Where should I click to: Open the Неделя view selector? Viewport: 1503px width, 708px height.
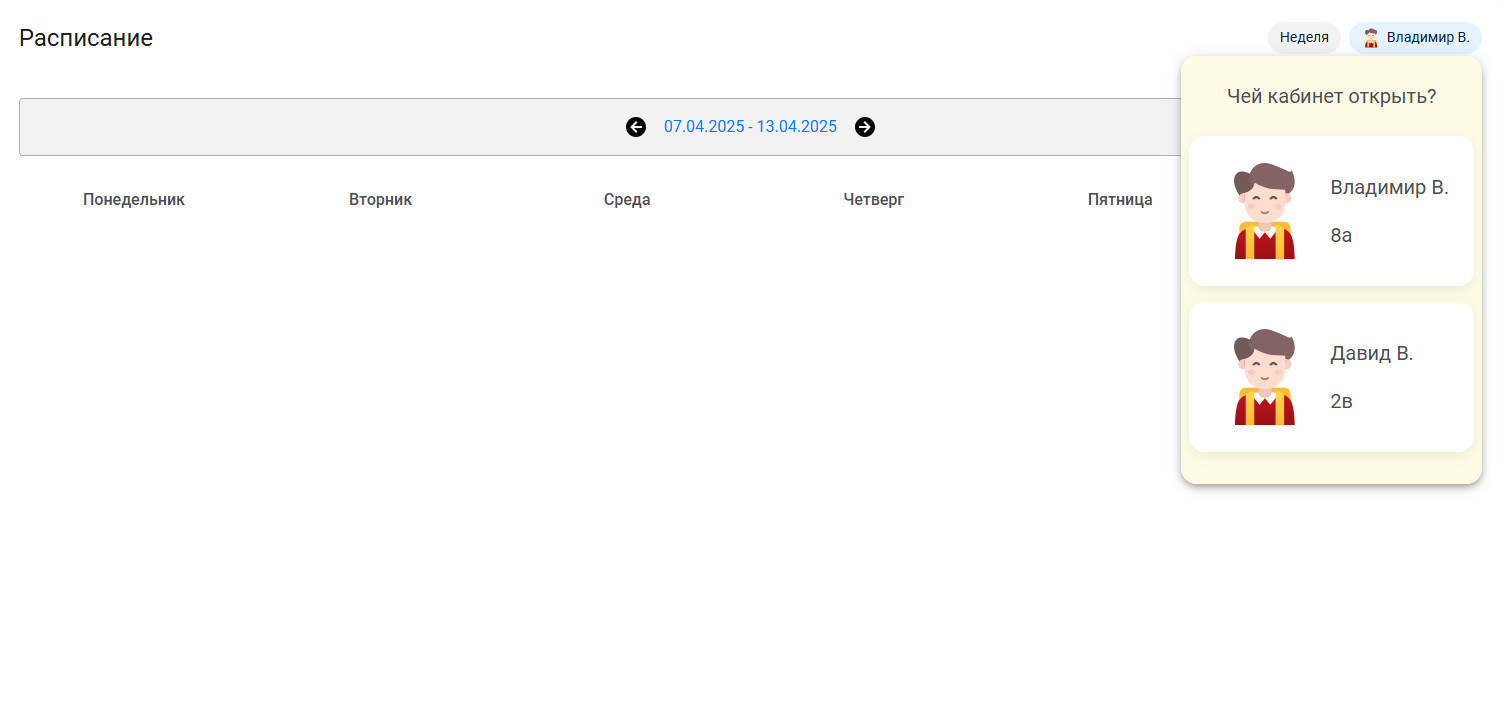click(x=1304, y=38)
